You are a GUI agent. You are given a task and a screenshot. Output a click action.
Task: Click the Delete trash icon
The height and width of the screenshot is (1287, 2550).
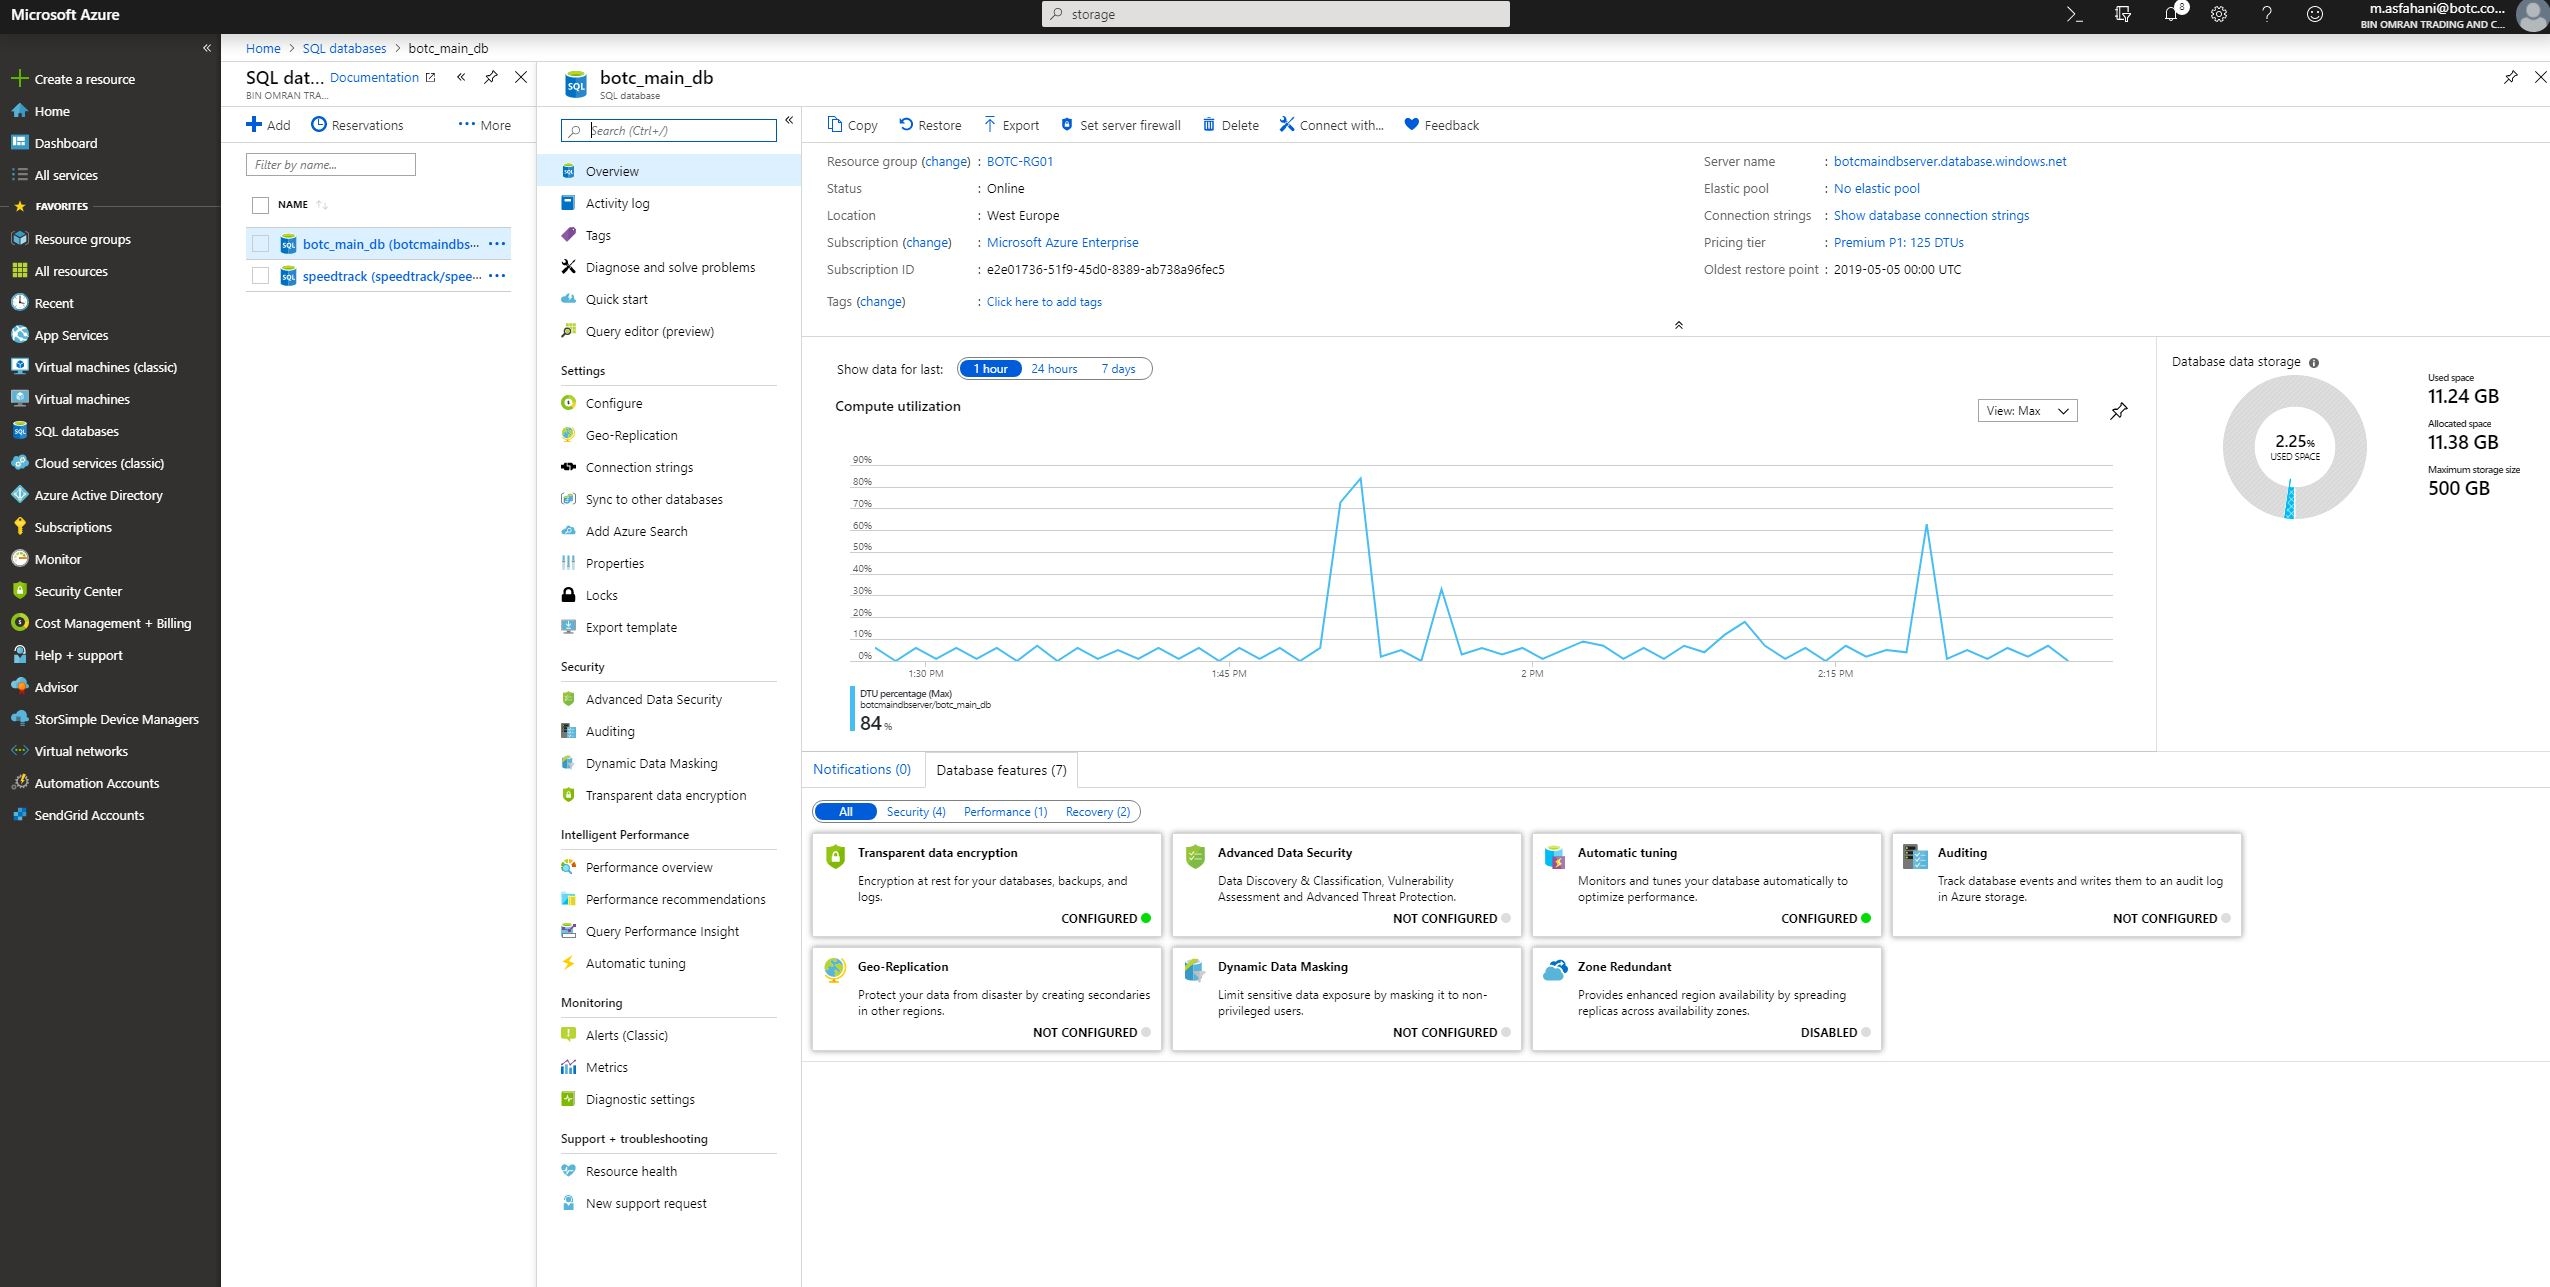tap(1208, 125)
